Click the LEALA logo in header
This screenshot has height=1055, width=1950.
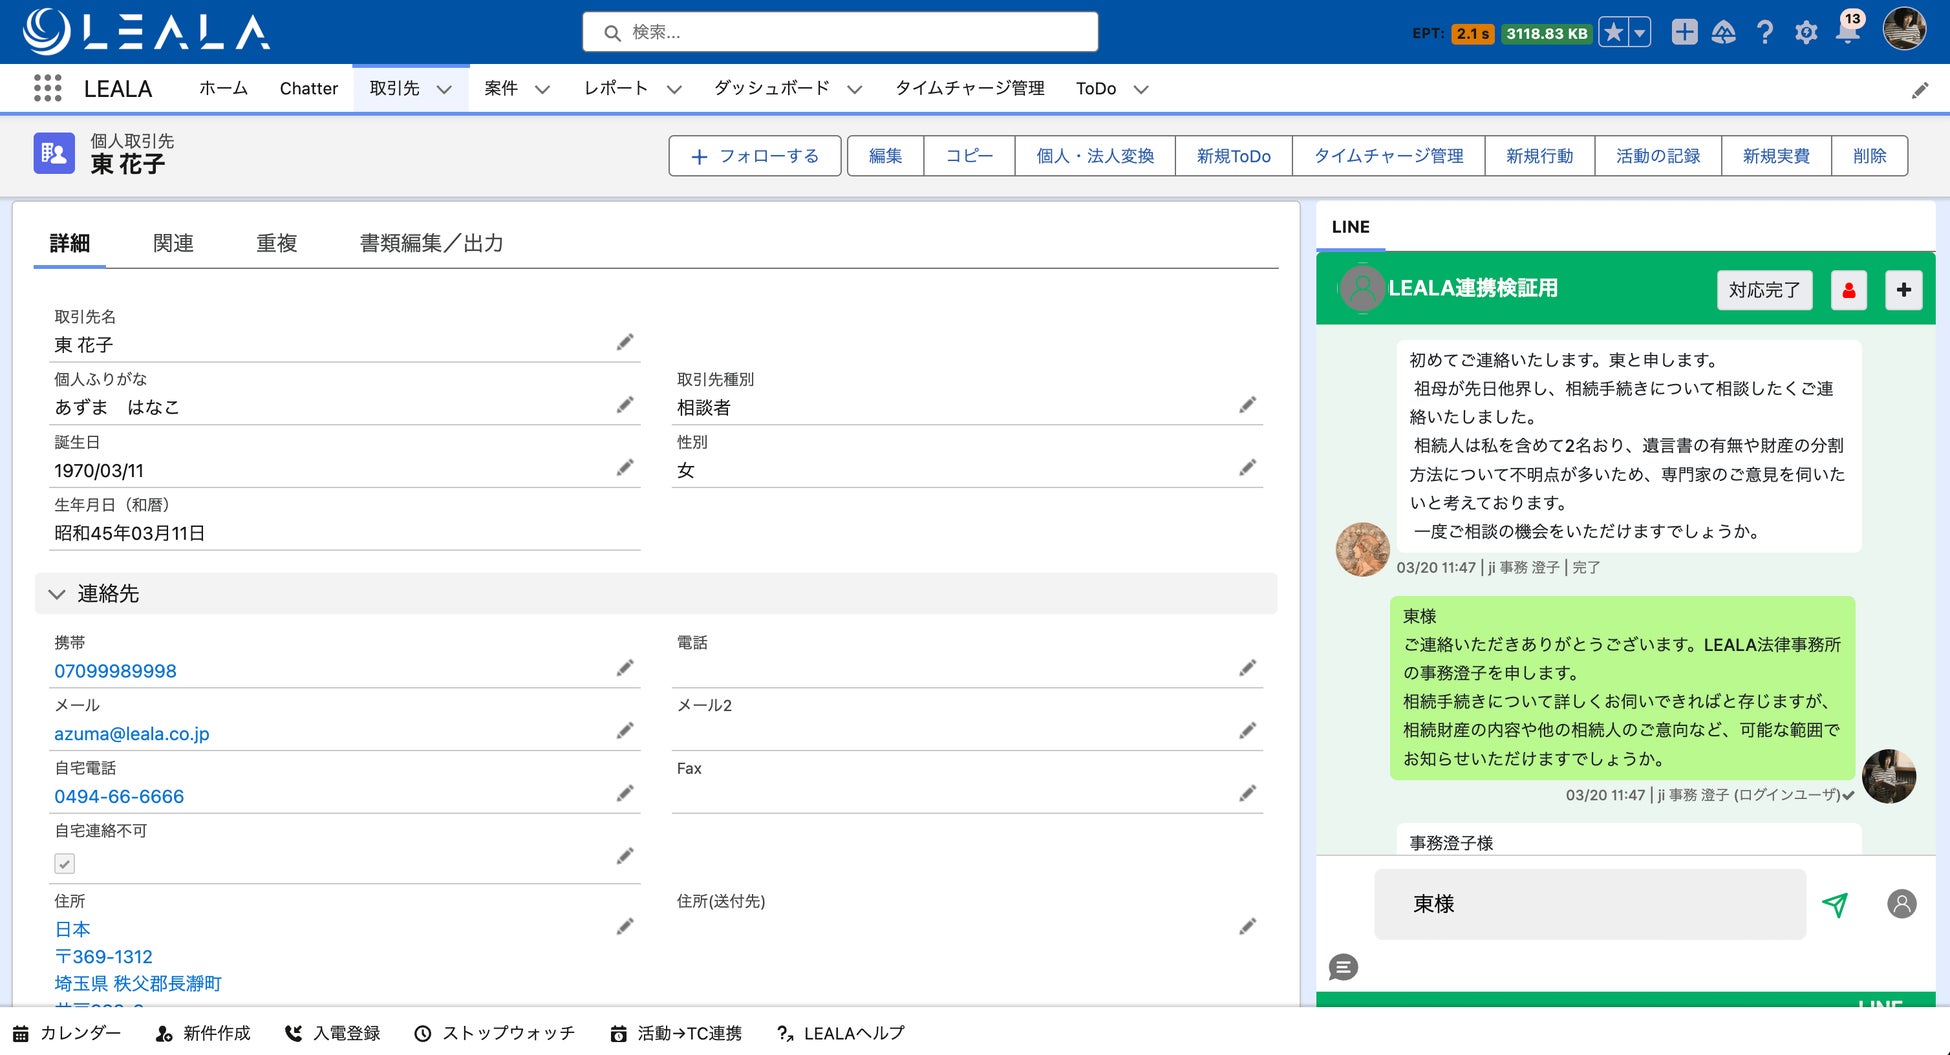[x=146, y=31]
